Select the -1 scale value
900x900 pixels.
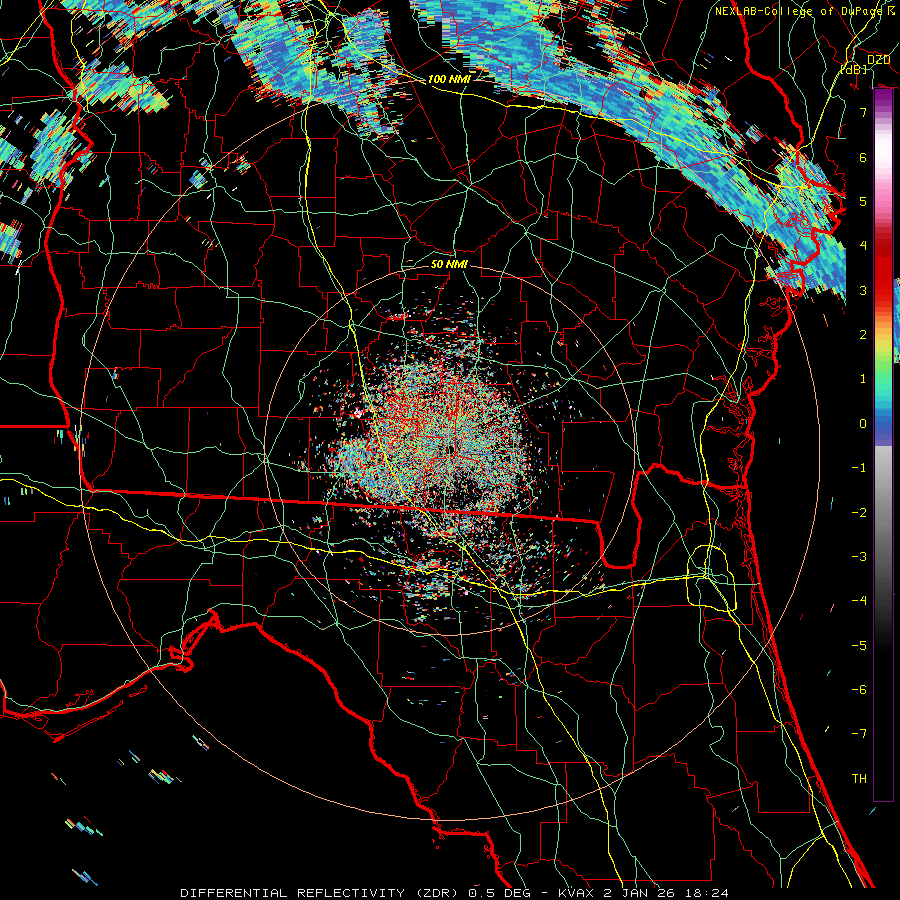[x=859, y=467]
